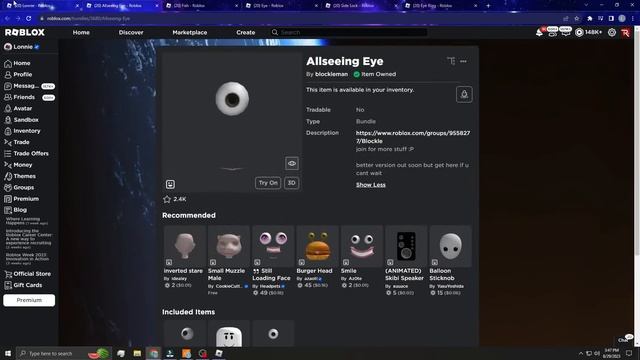
Task: Open the Blockle group URL in description
Action: tap(413, 137)
